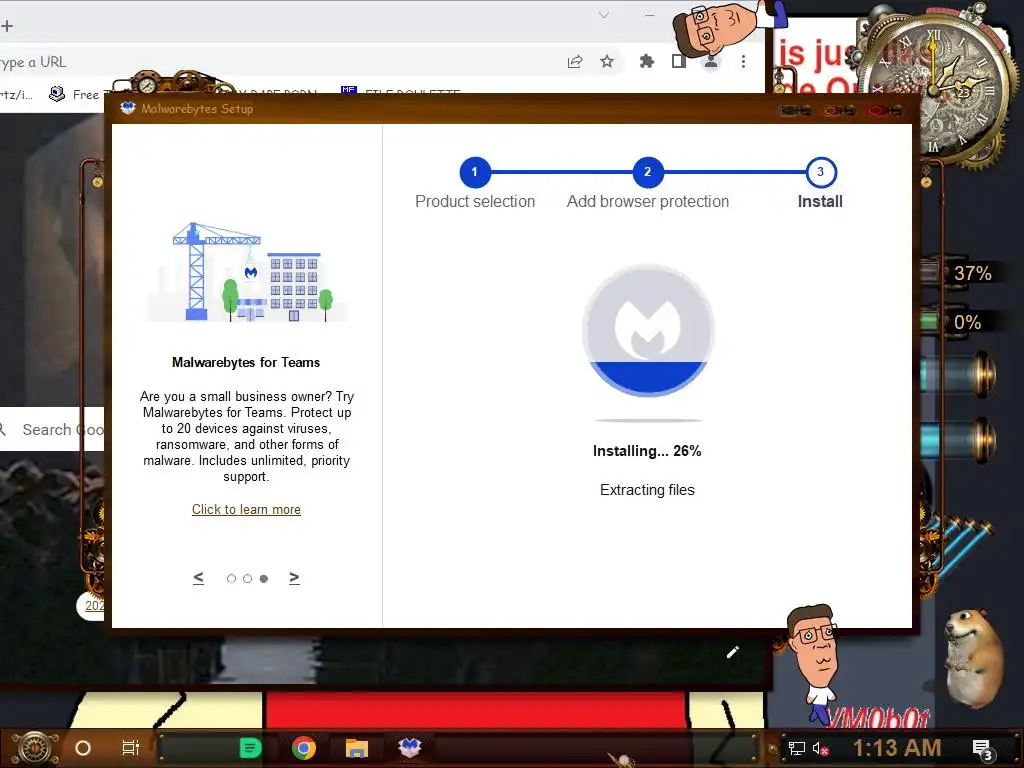Open a new Chrome tab with plus

click(x=7, y=26)
